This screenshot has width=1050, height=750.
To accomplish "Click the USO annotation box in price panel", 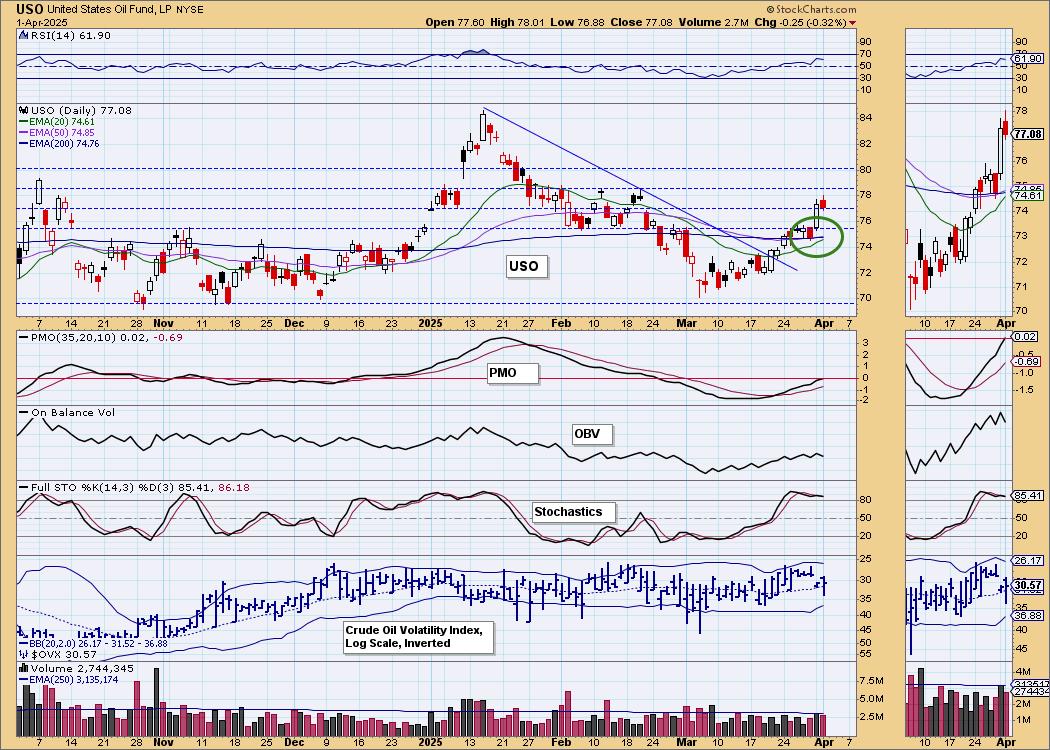I will tap(524, 267).
